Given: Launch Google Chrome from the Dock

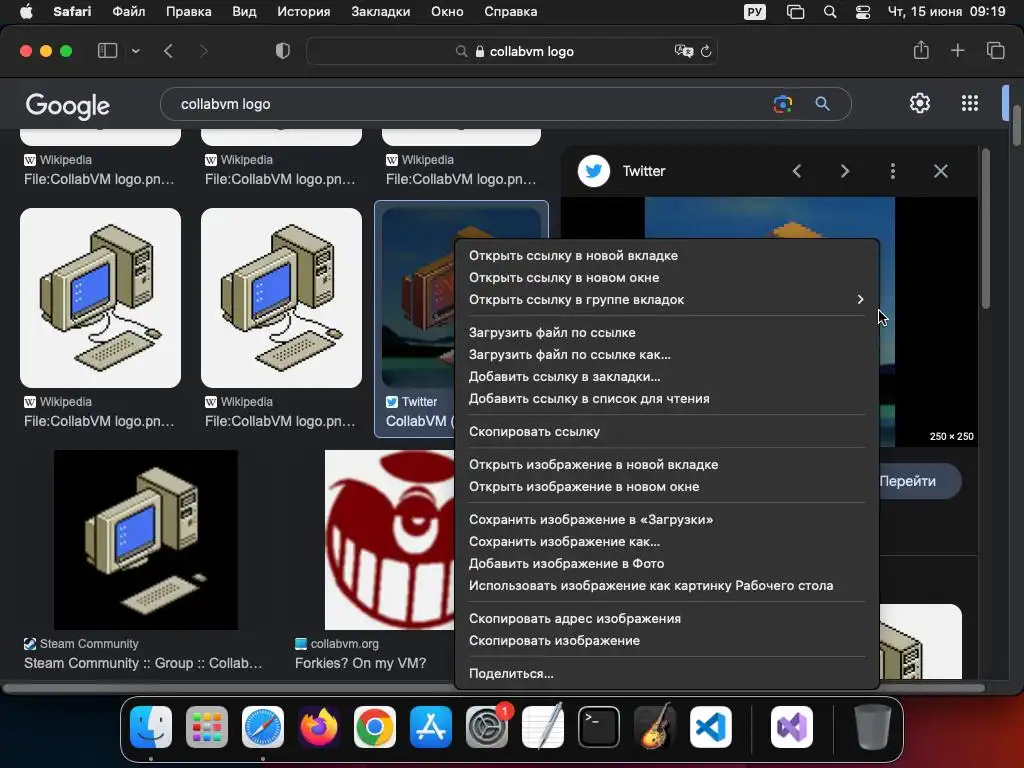Looking at the screenshot, I should coord(375,727).
